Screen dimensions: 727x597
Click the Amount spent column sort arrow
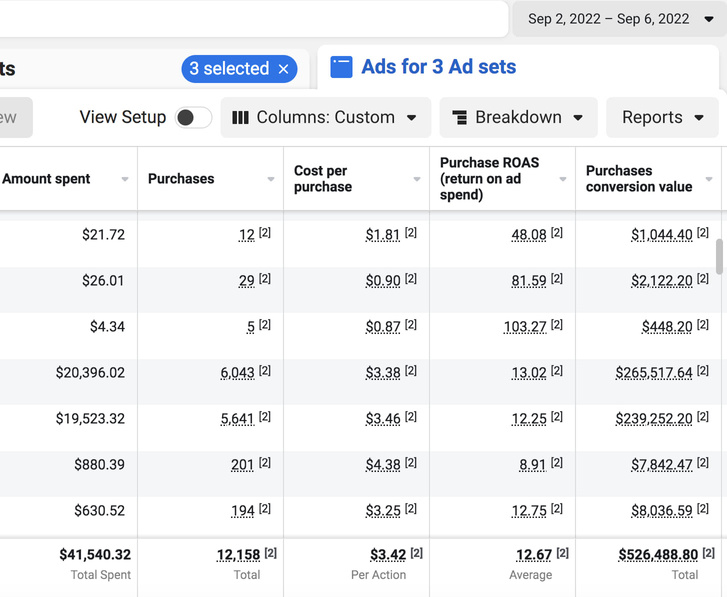pos(125,180)
